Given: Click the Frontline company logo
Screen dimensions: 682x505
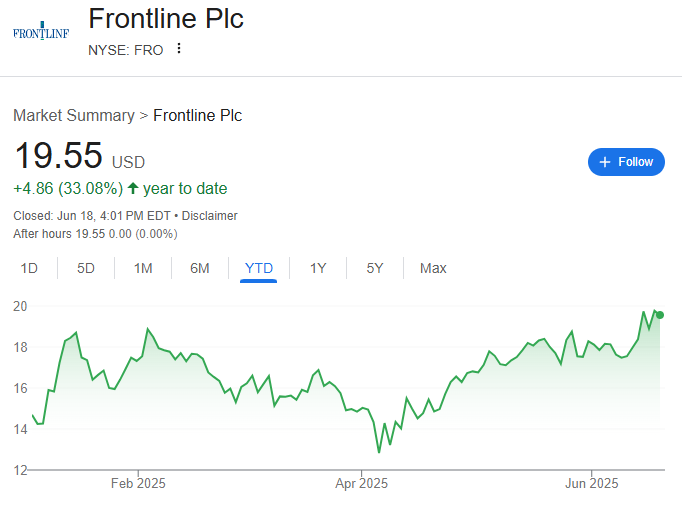Looking at the screenshot, I should (x=41, y=31).
